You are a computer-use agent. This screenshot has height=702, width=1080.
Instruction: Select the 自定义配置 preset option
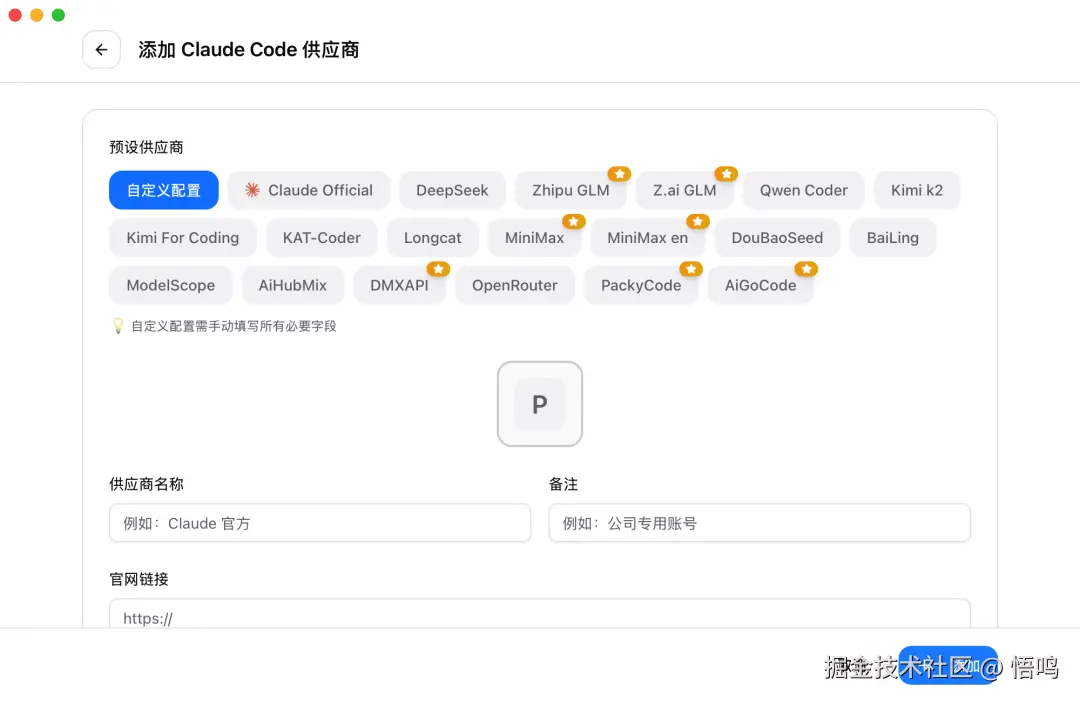coord(163,190)
